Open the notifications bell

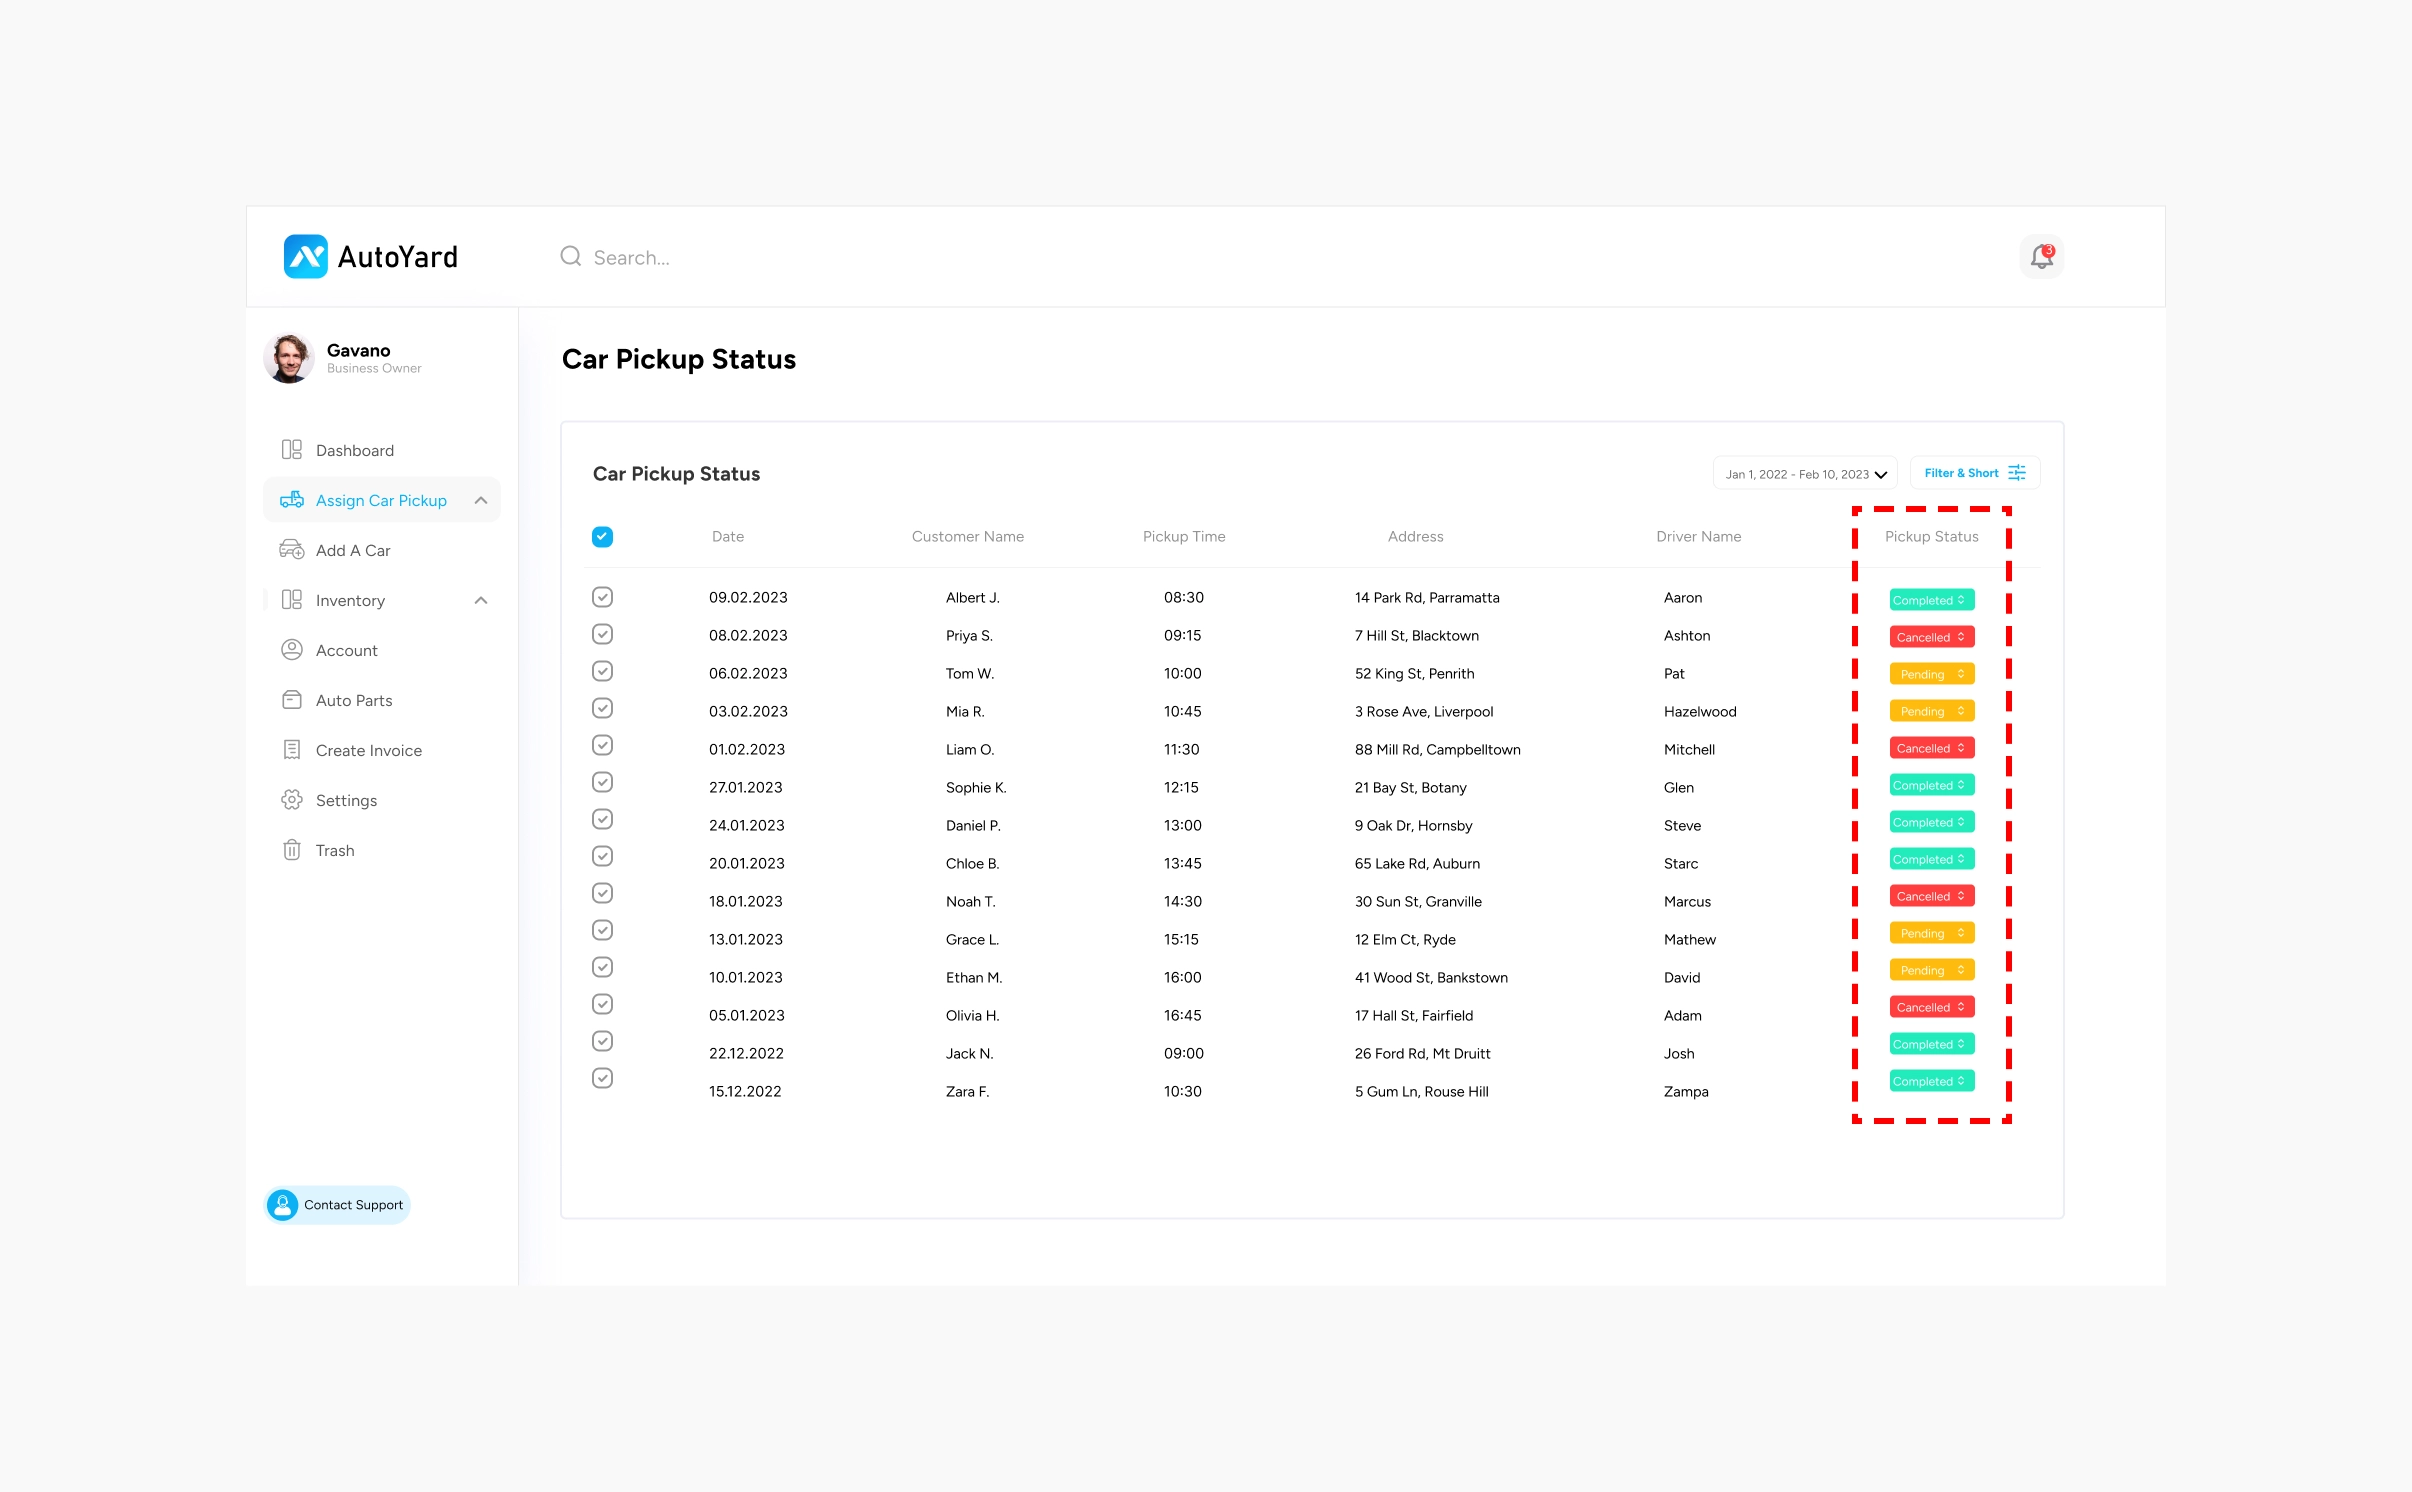(x=2041, y=257)
